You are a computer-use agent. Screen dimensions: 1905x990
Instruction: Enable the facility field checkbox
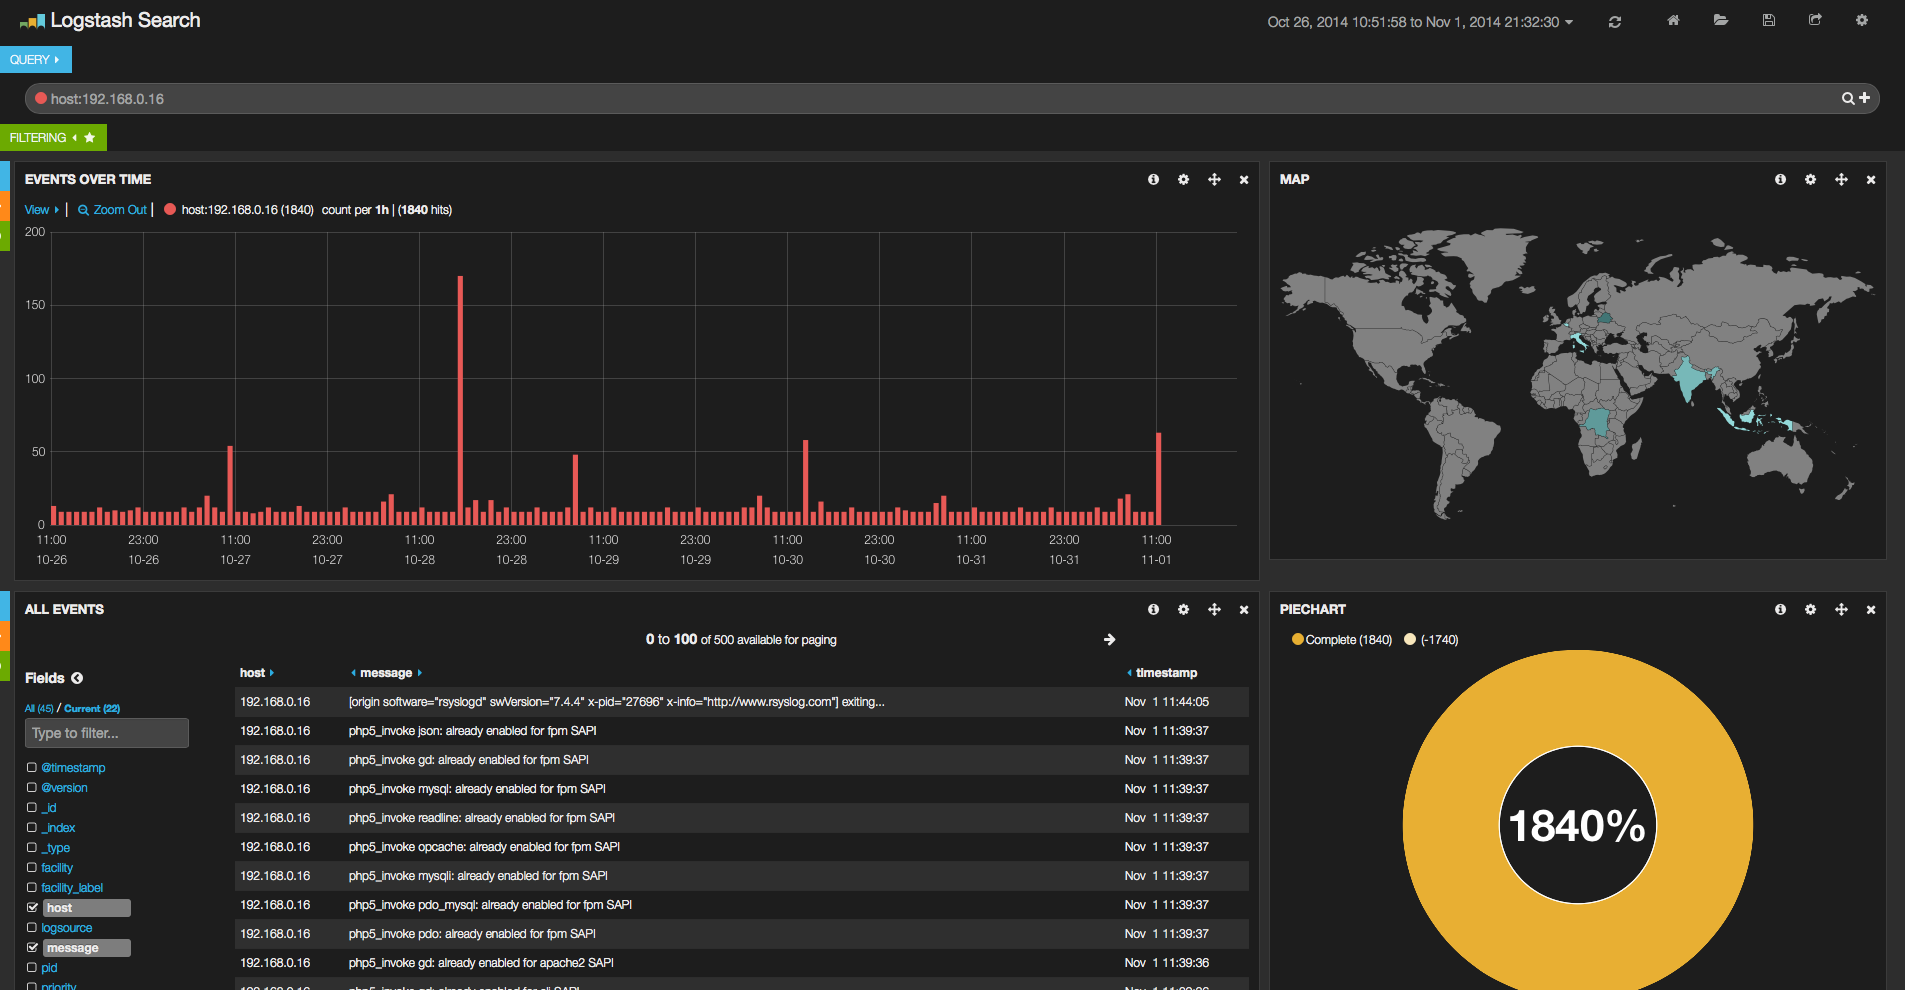[x=32, y=868]
